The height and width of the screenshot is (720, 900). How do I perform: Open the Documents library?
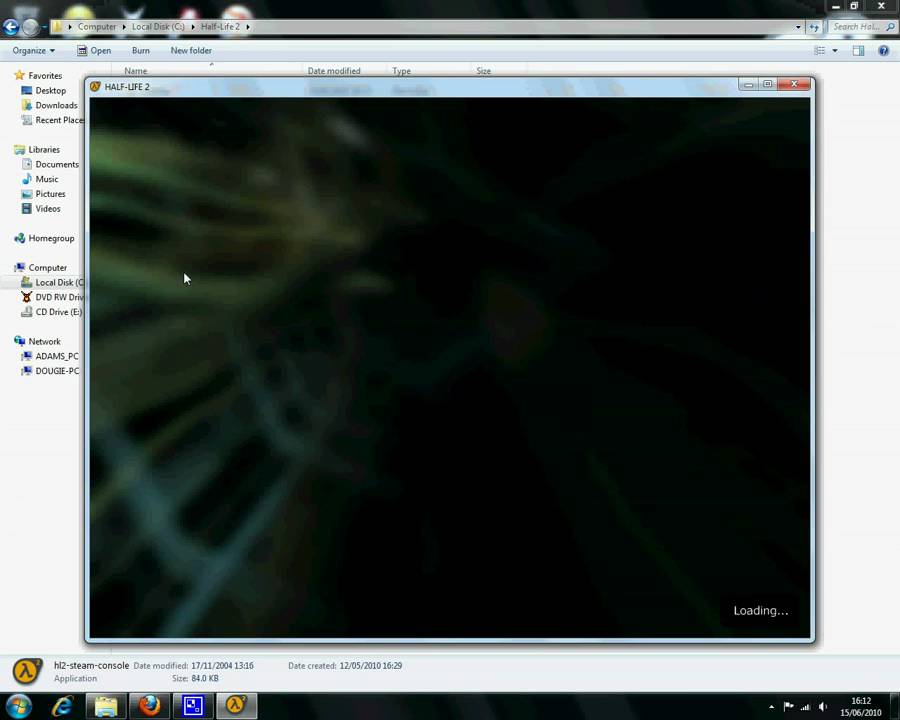click(51, 164)
